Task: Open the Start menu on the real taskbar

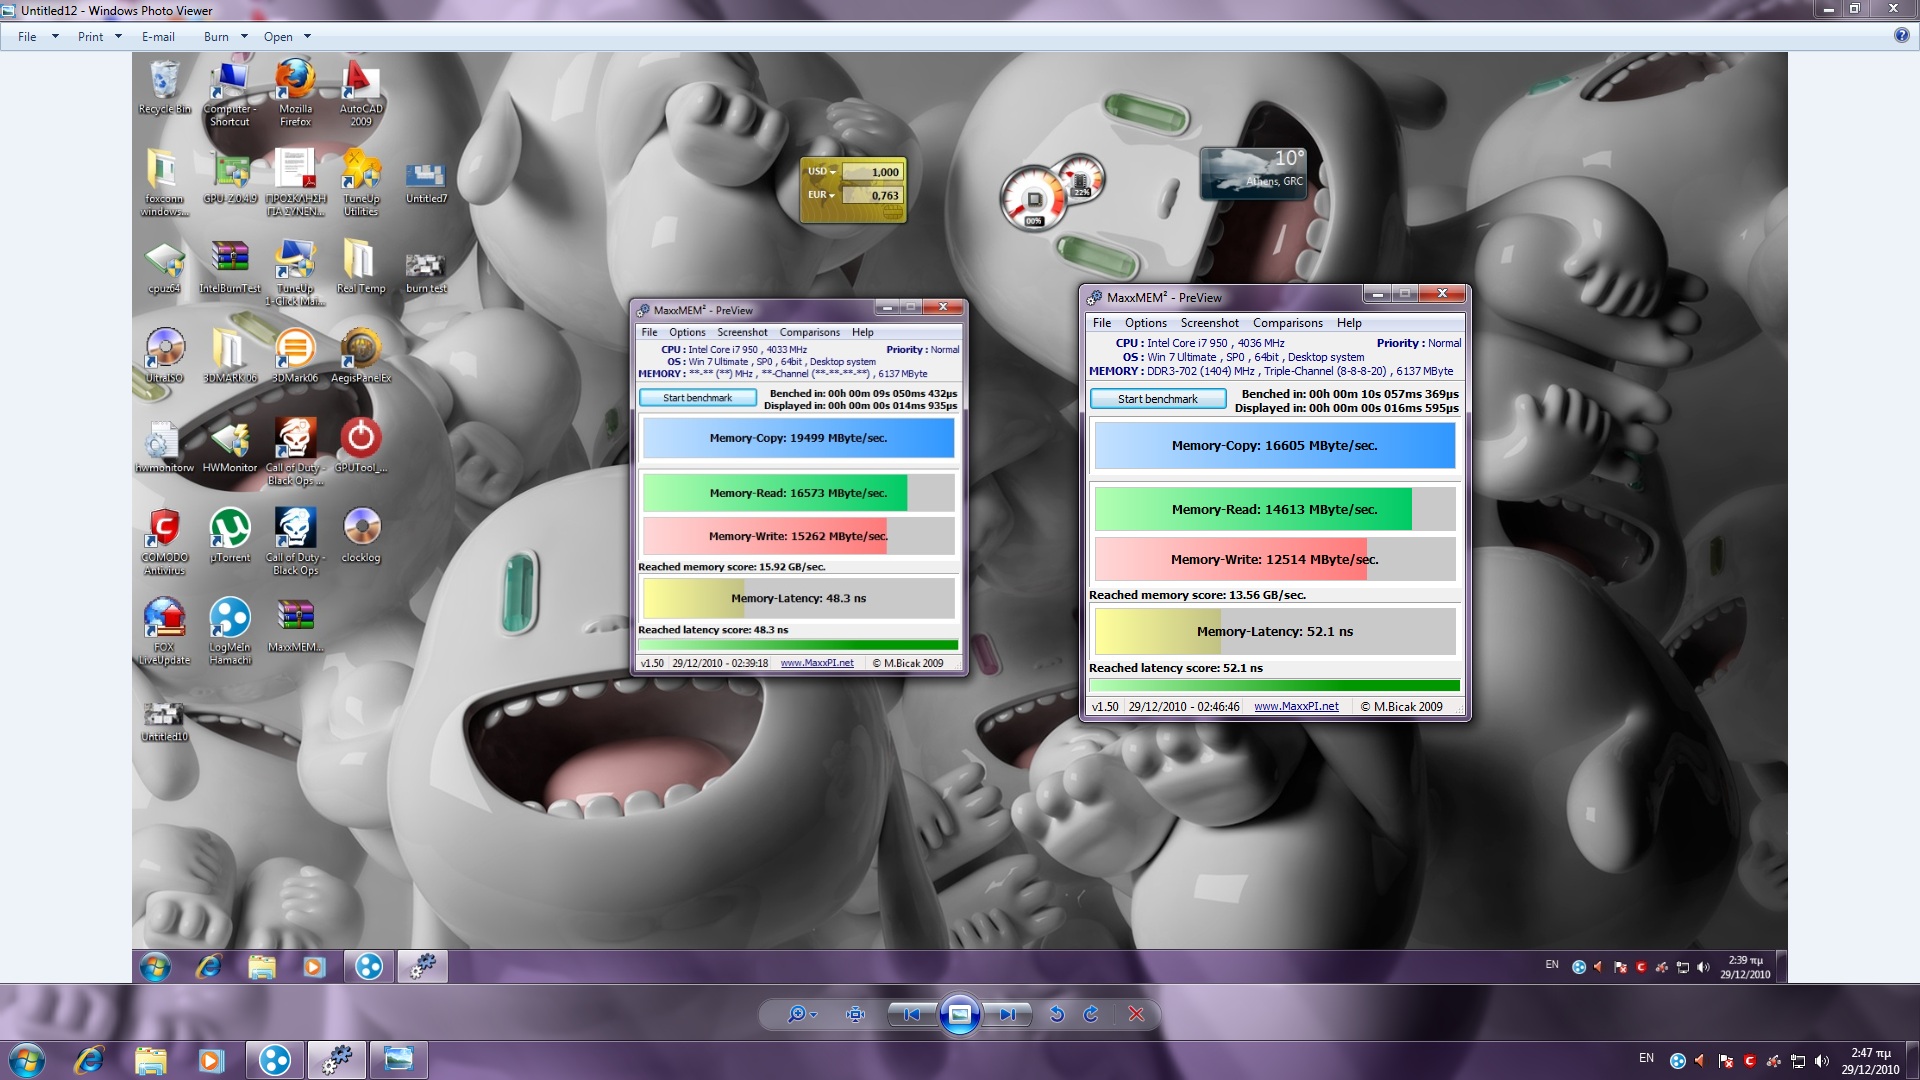Action: [x=27, y=1060]
